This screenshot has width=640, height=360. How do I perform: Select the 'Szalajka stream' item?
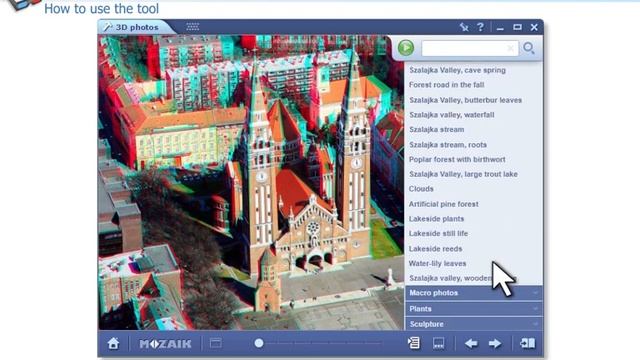436,129
